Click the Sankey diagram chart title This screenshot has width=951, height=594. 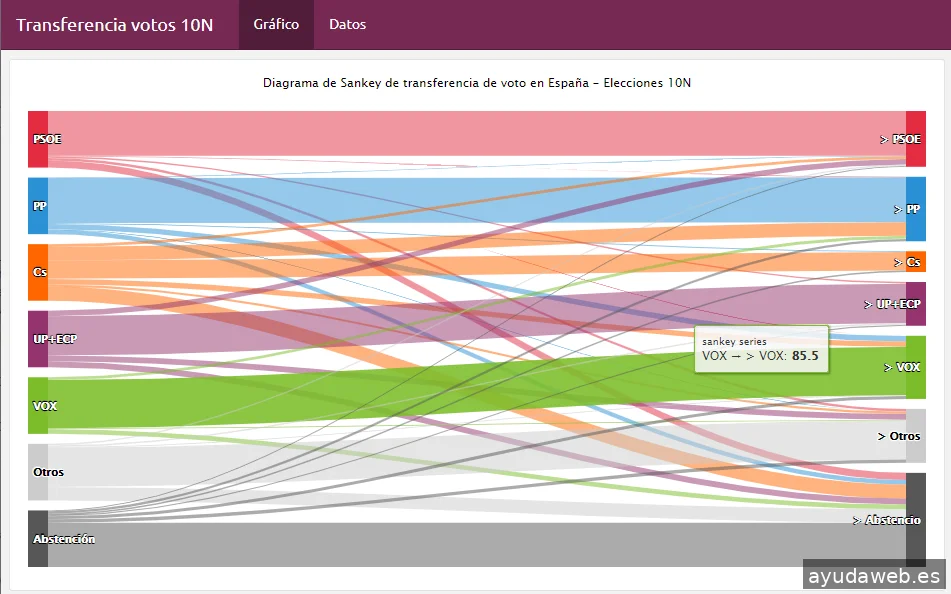pos(477,83)
